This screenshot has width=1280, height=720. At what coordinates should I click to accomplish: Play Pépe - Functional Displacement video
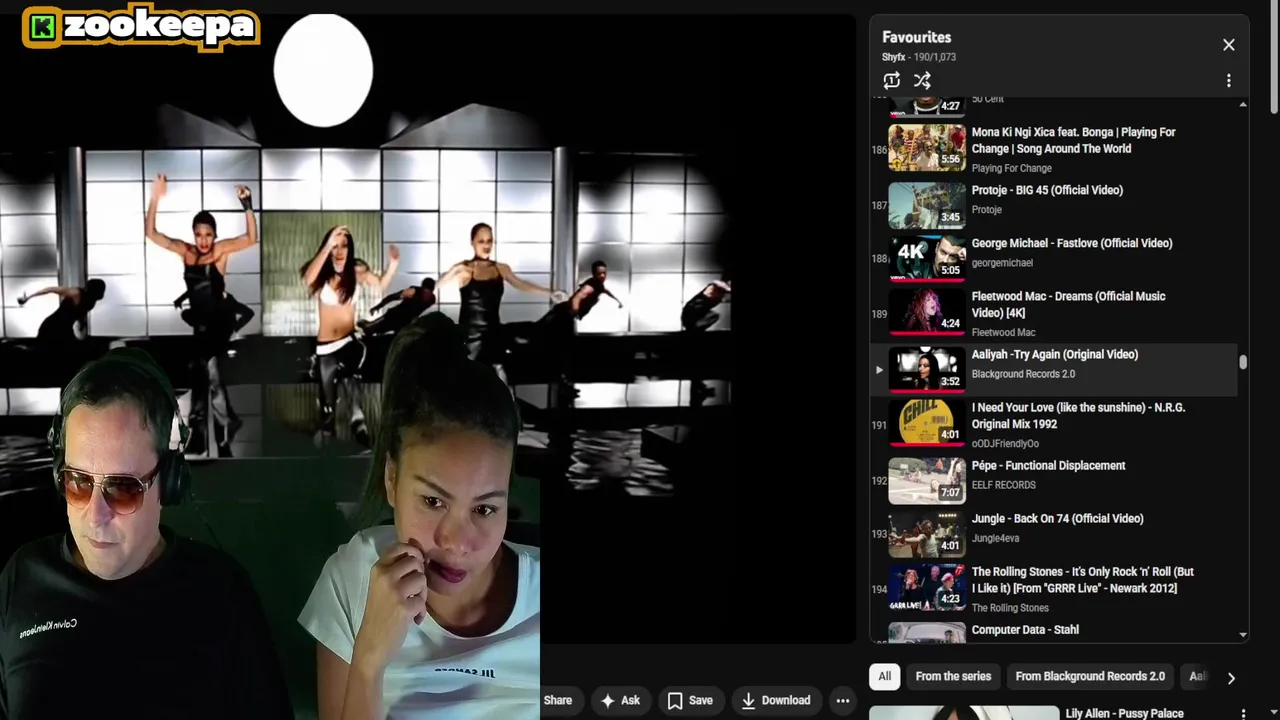pos(1048,465)
